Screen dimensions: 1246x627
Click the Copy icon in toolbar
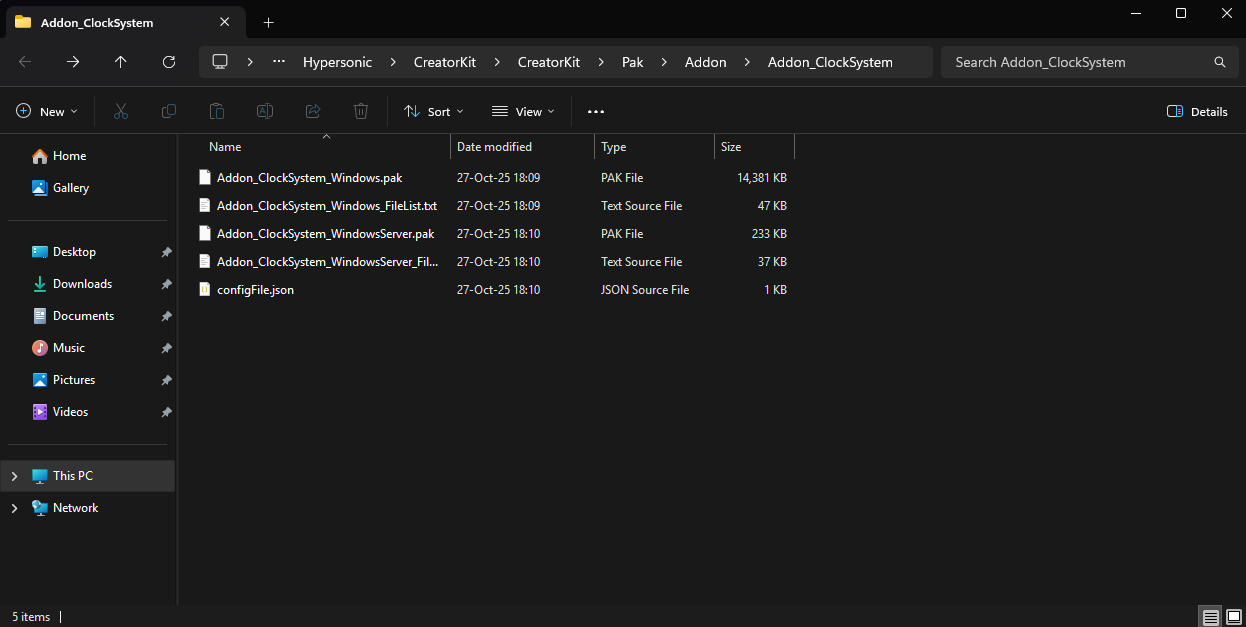[x=169, y=112]
